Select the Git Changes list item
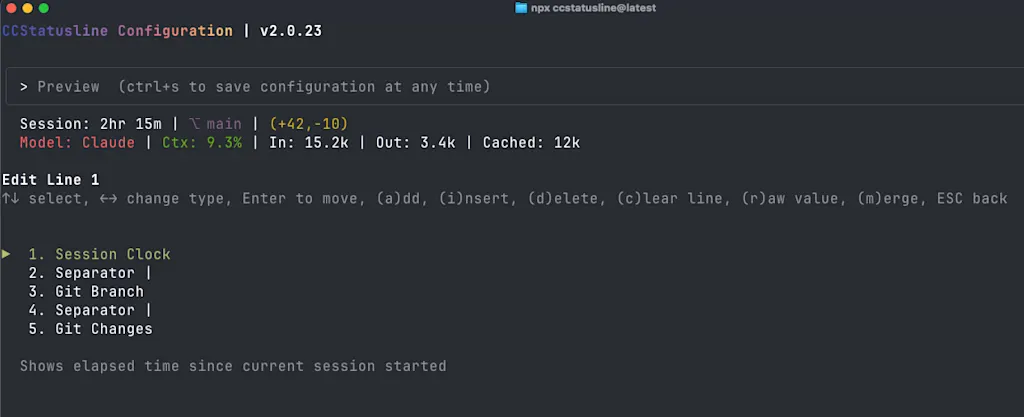The height and width of the screenshot is (417, 1024). 90,329
